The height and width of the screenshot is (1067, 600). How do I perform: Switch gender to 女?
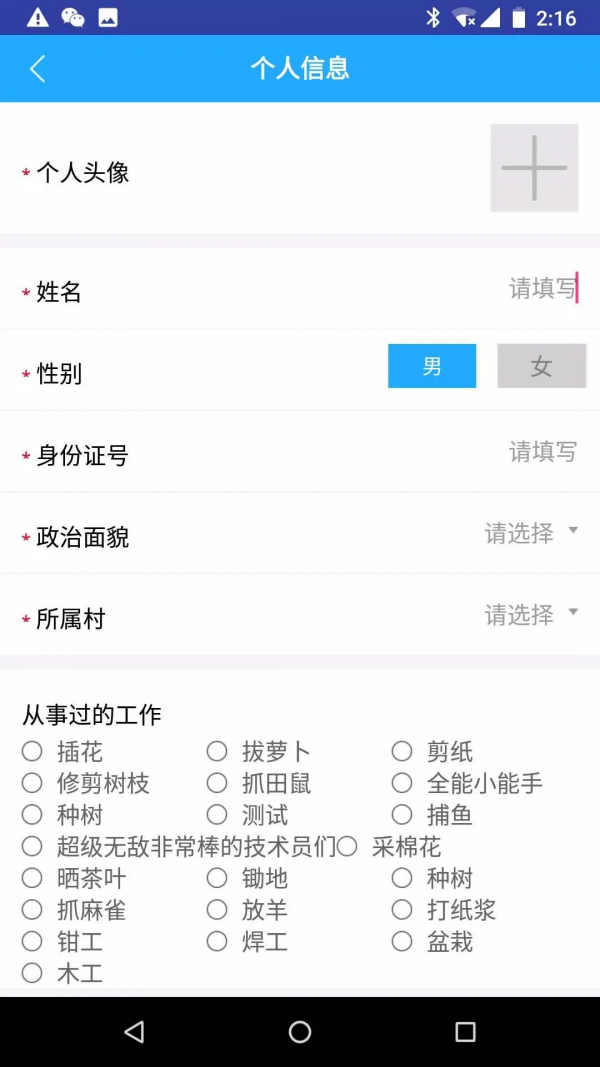pos(541,366)
